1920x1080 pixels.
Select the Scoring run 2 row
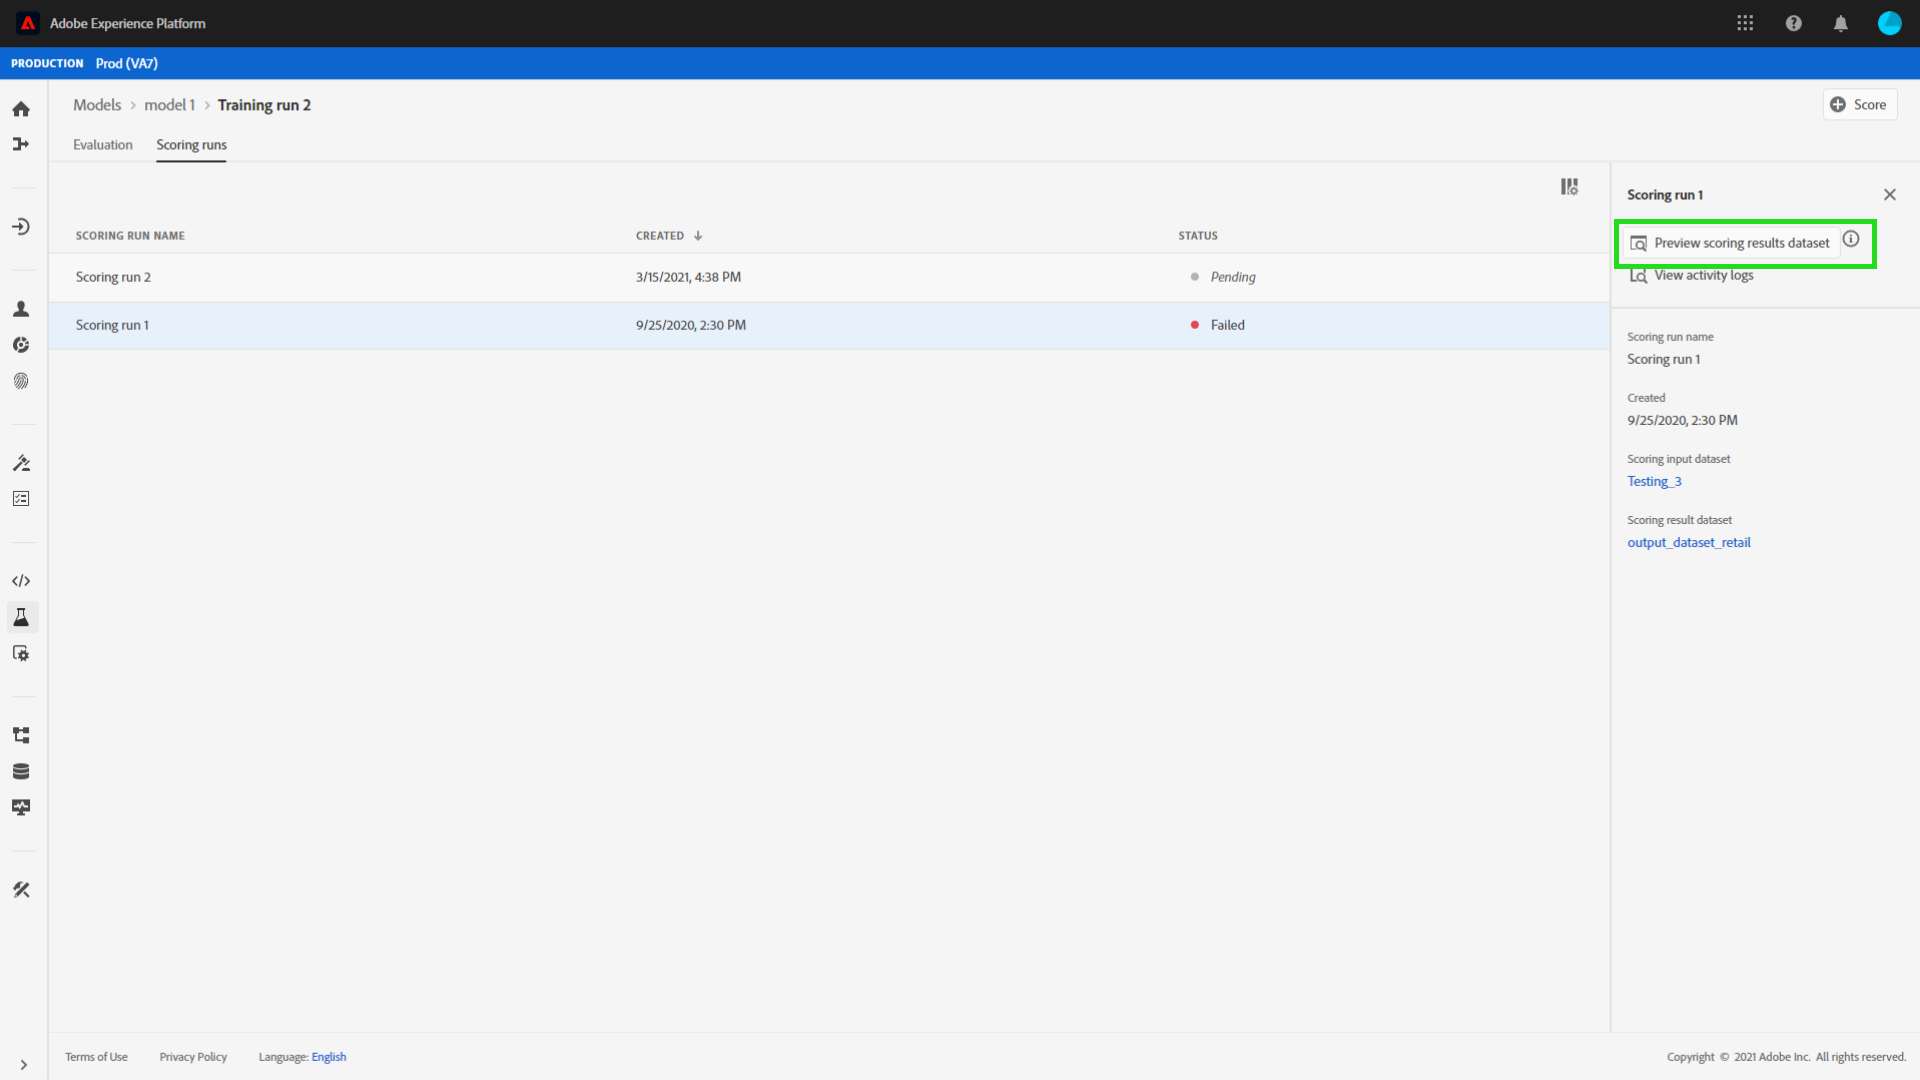click(113, 277)
